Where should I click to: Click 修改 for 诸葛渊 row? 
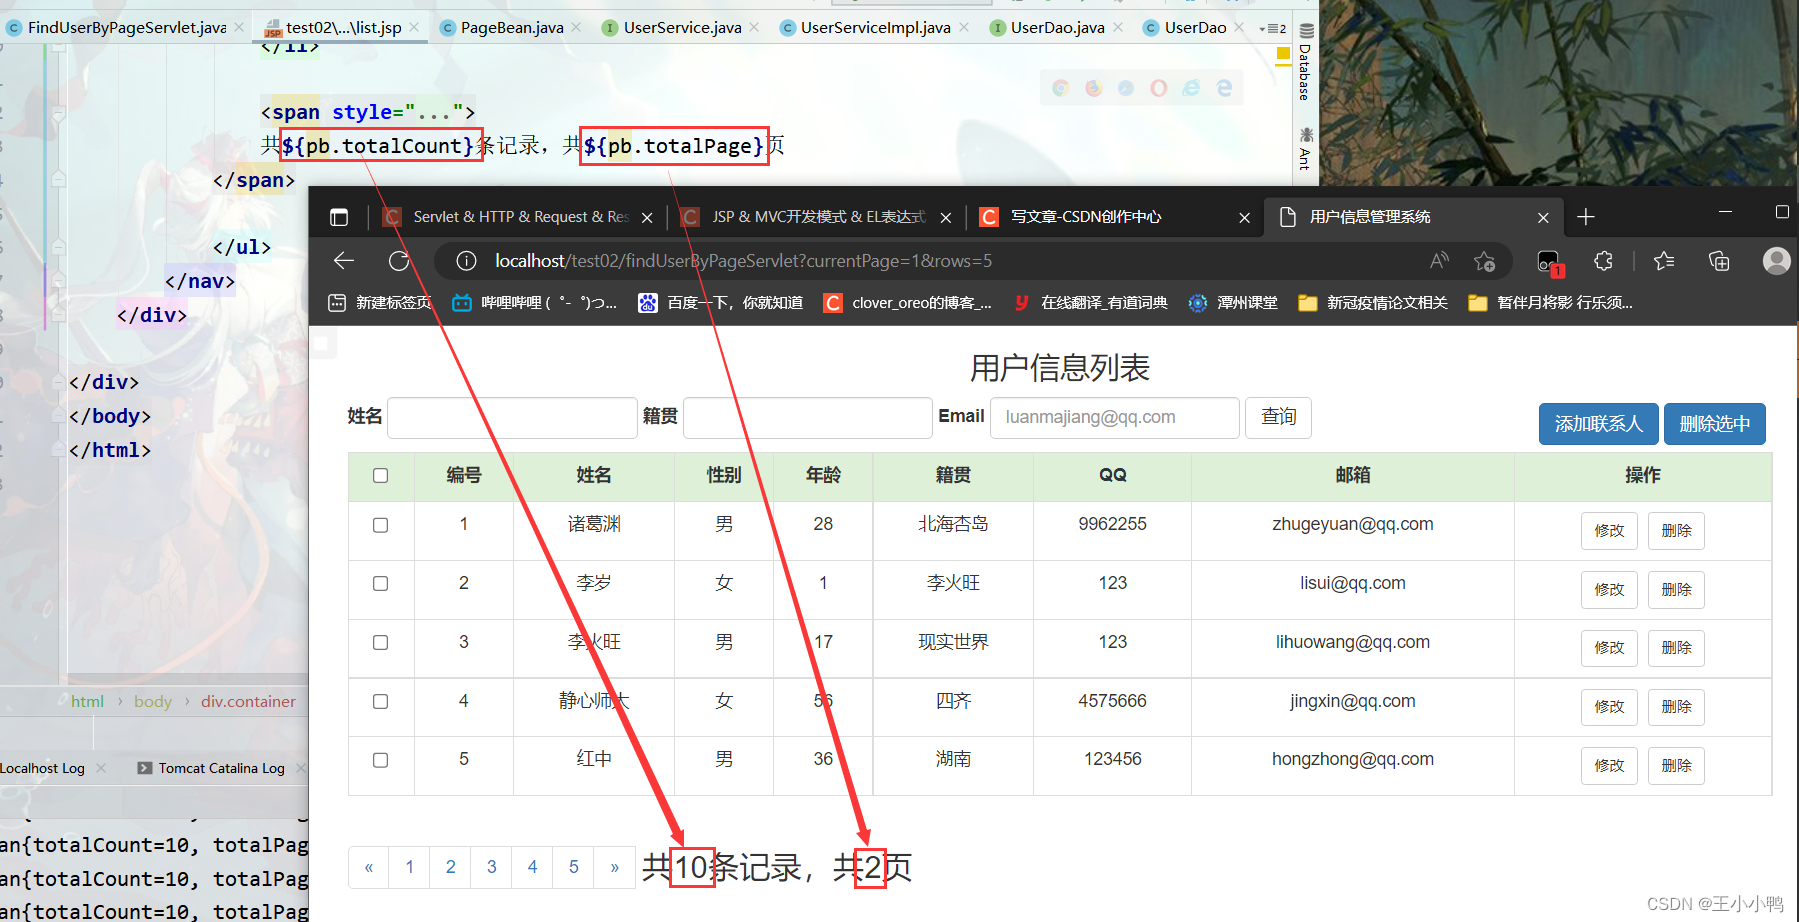click(1609, 531)
